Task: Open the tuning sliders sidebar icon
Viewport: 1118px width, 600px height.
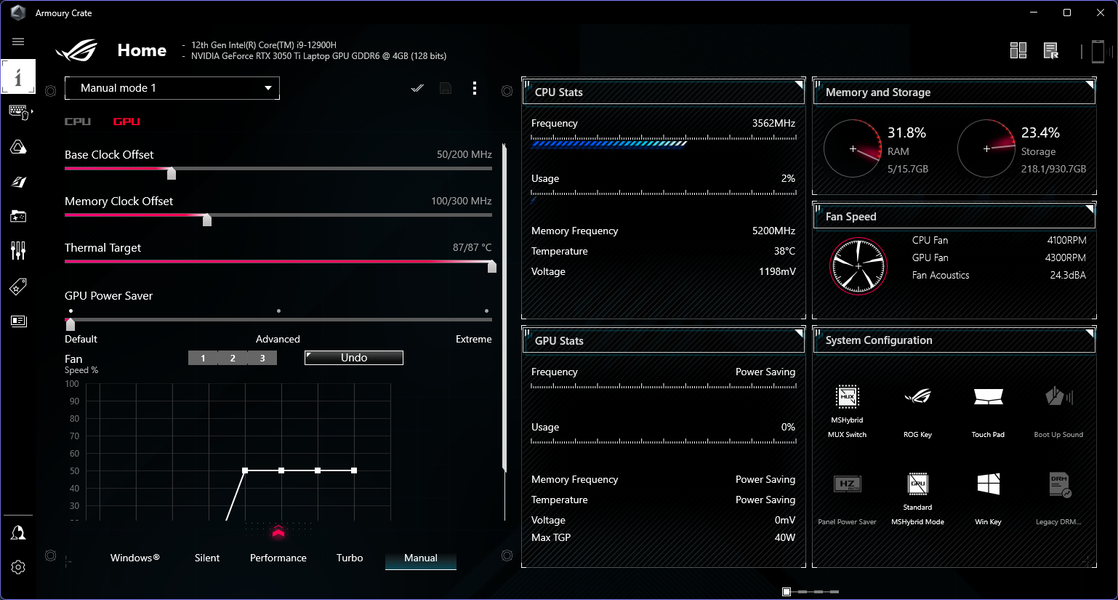Action: coord(18,251)
